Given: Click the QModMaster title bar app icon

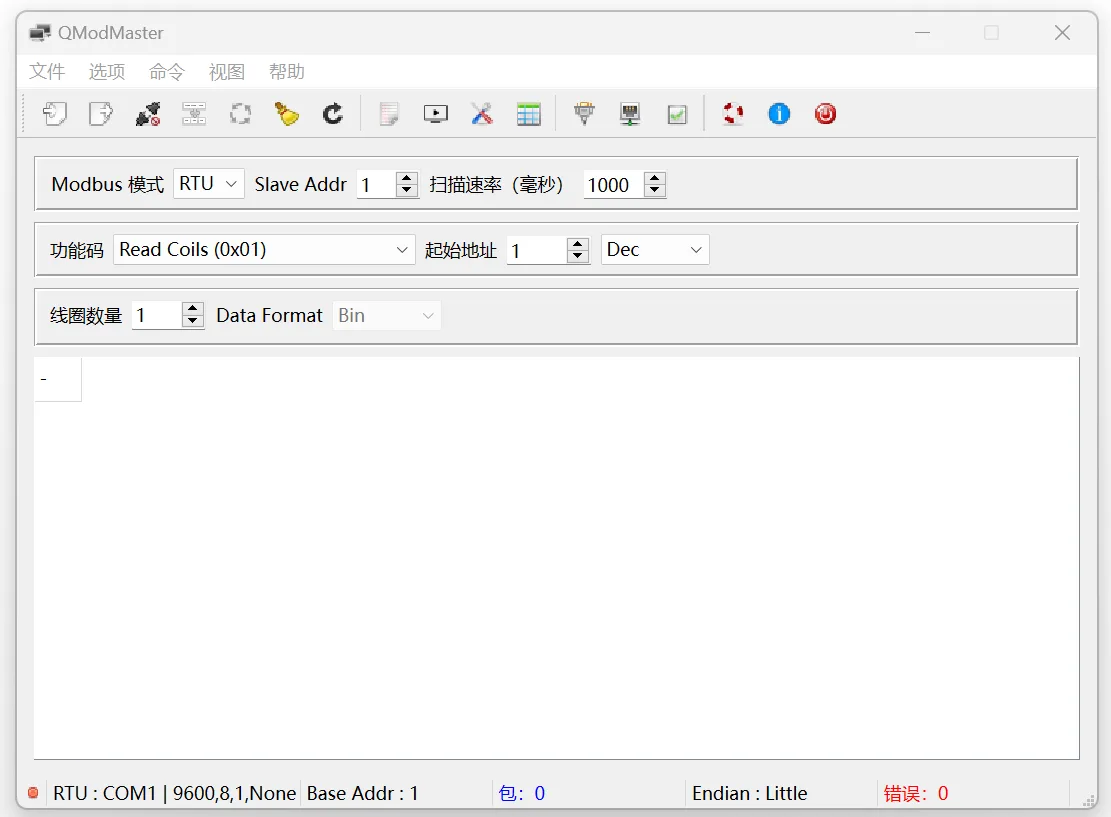Looking at the screenshot, I should tap(40, 33).
